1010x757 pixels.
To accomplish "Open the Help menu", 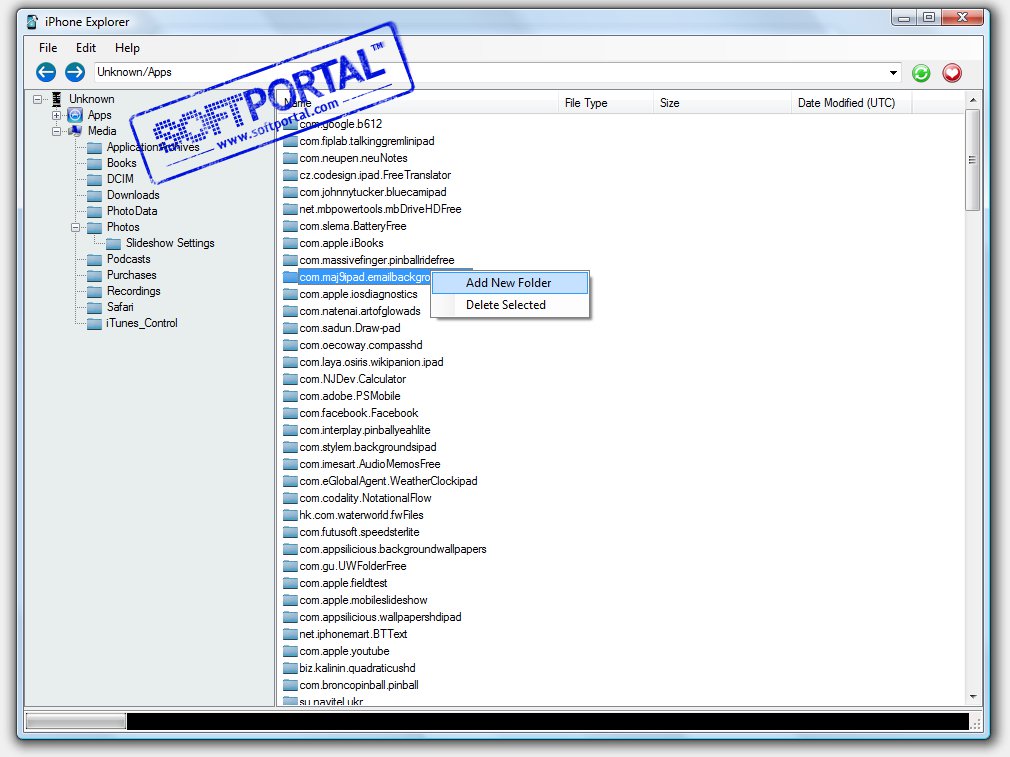I will pos(127,48).
